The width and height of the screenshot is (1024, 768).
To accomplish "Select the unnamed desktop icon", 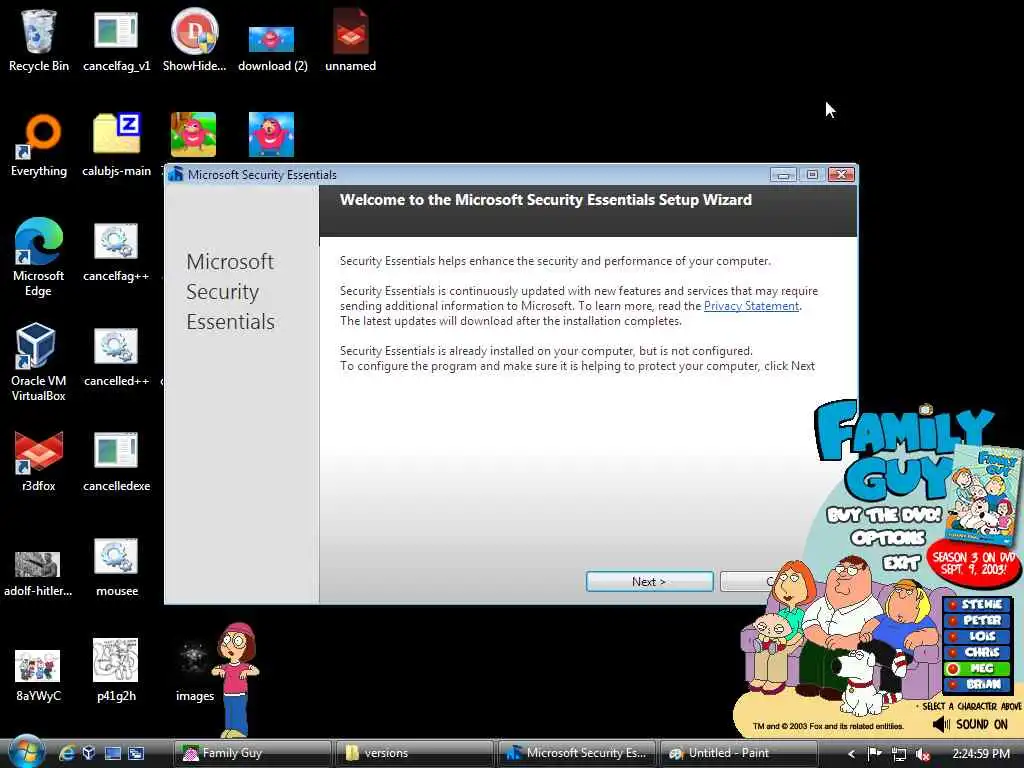I will pos(350,40).
